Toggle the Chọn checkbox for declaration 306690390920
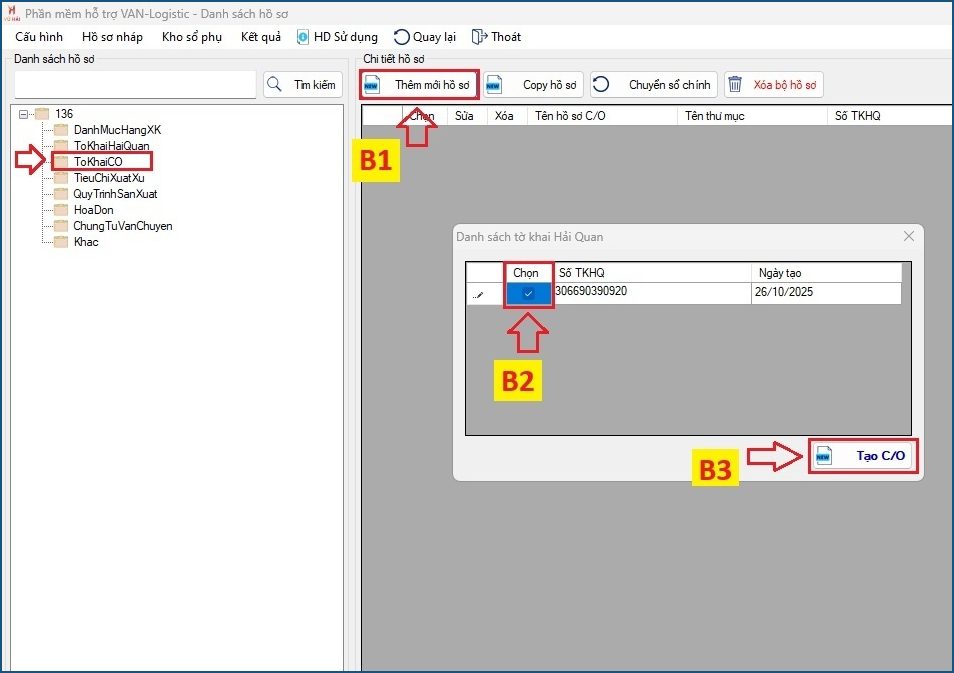This screenshot has width=954, height=673. (x=528, y=293)
